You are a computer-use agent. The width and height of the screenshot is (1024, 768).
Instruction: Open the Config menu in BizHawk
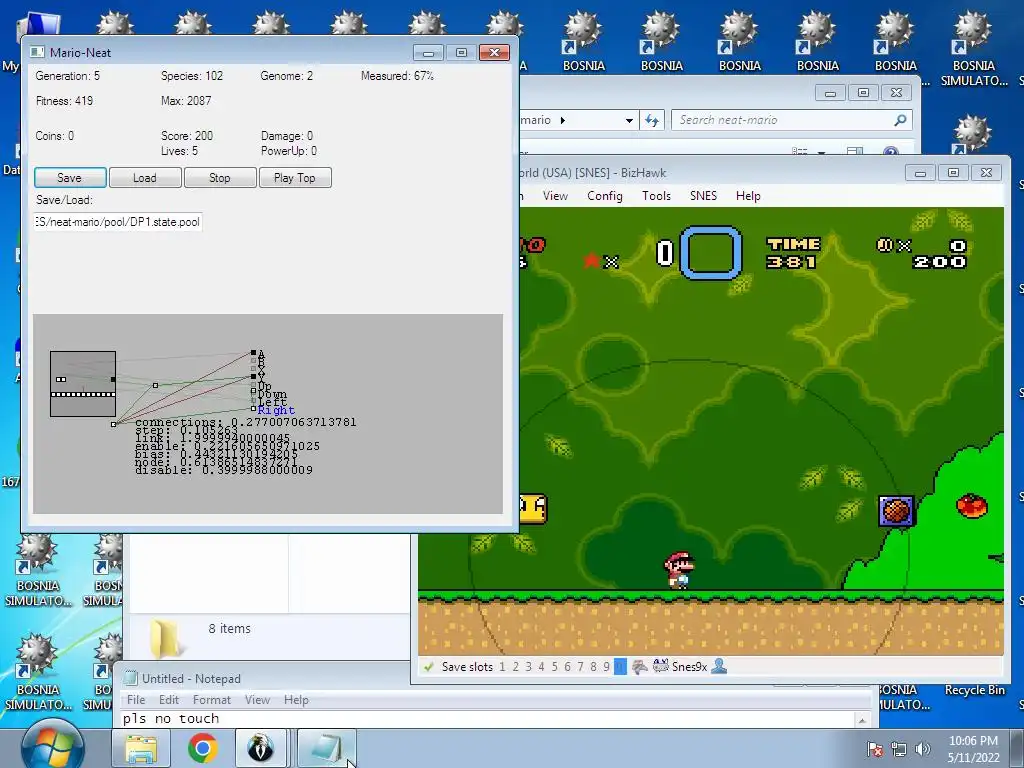pos(605,196)
